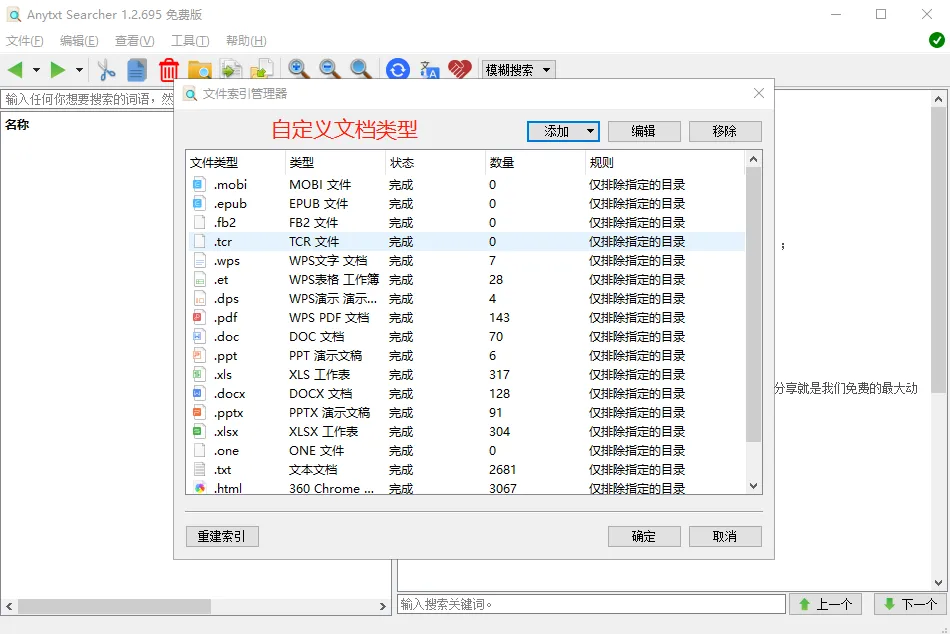
Task: Click the 重建索引 button
Action: coord(222,536)
